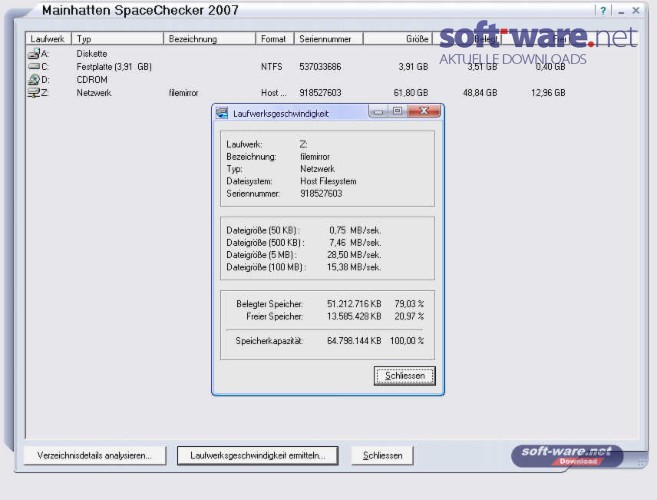Minimize the SpaceChecker main window

click(621, 11)
